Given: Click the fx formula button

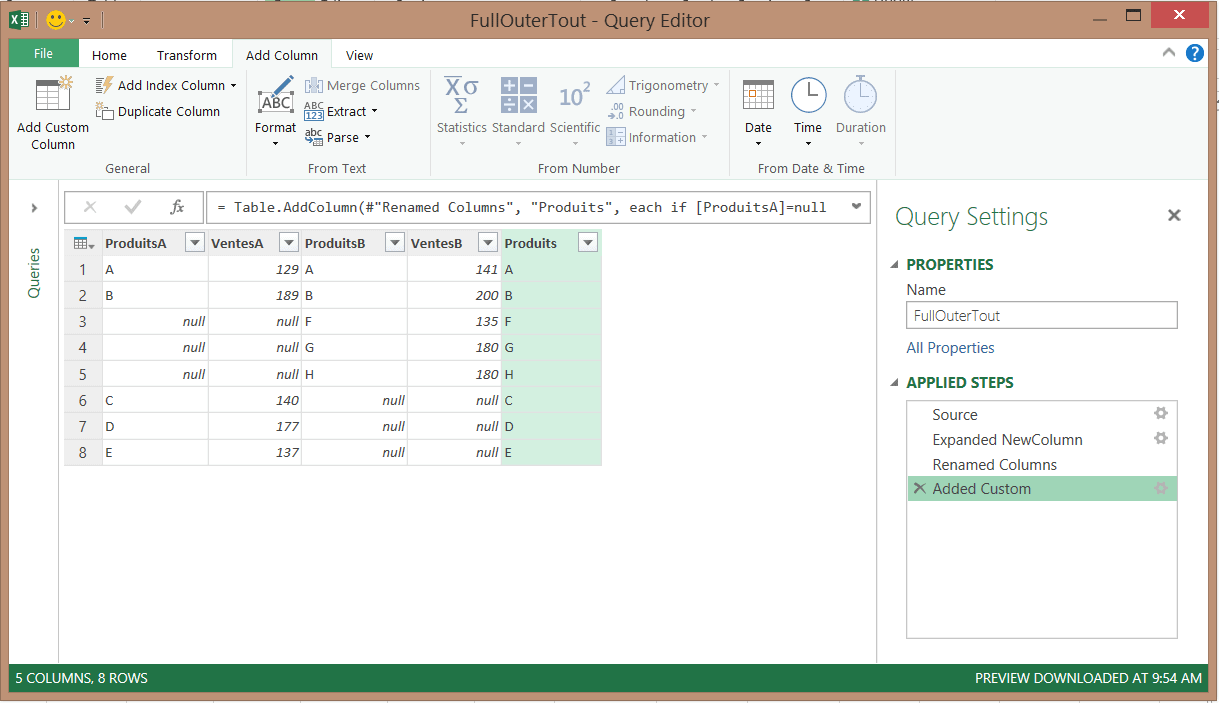Looking at the screenshot, I should pyautogui.click(x=177, y=207).
